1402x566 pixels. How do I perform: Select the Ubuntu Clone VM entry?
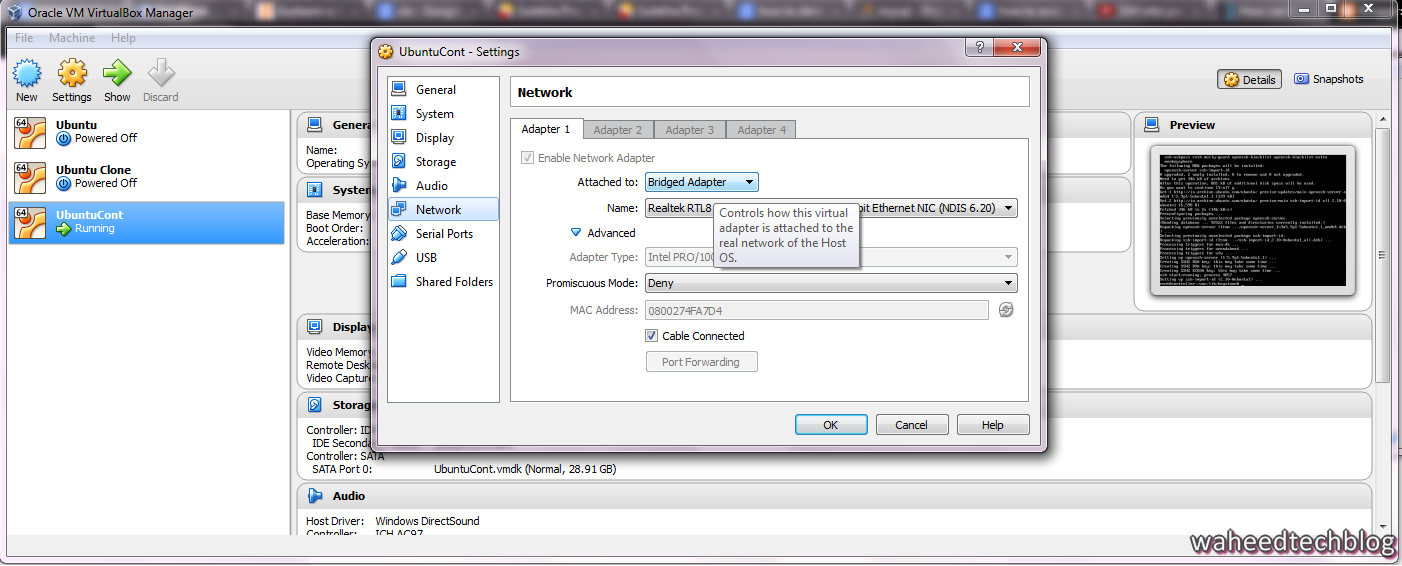(x=147, y=177)
